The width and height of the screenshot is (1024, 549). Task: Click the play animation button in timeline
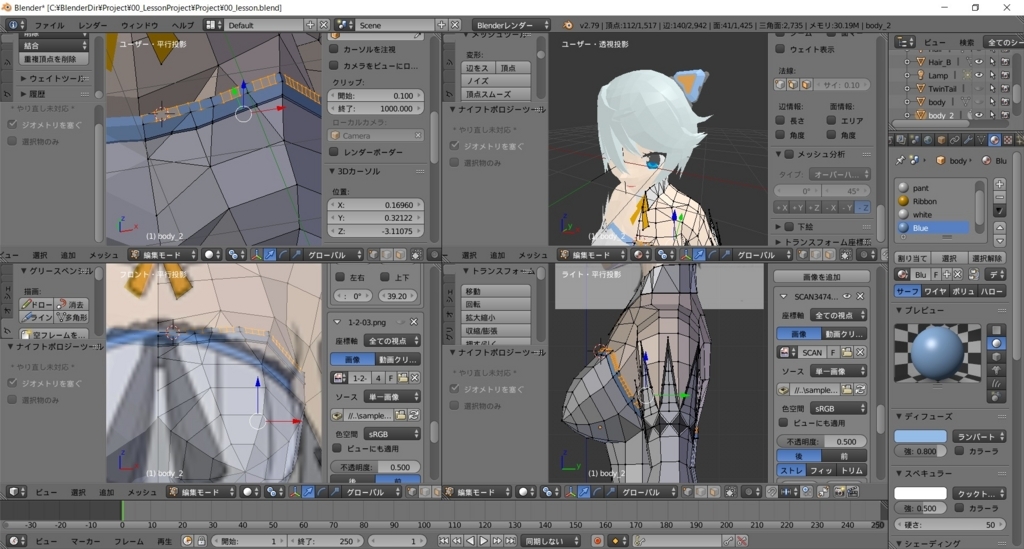tap(484, 541)
